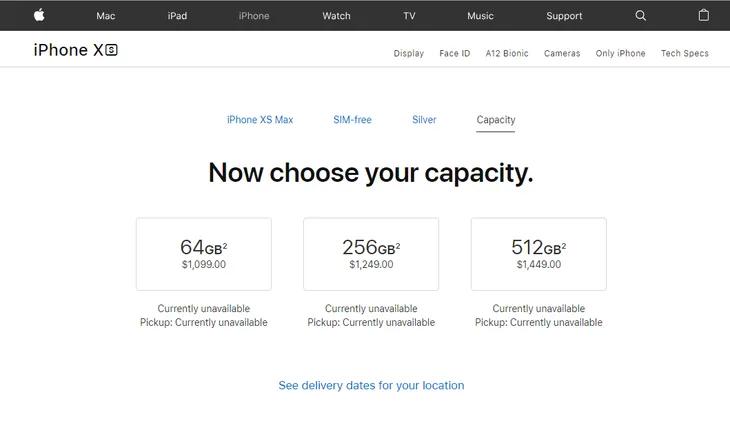Open the search magnifier icon
Viewport: 730px width, 425px height.
click(x=641, y=15)
